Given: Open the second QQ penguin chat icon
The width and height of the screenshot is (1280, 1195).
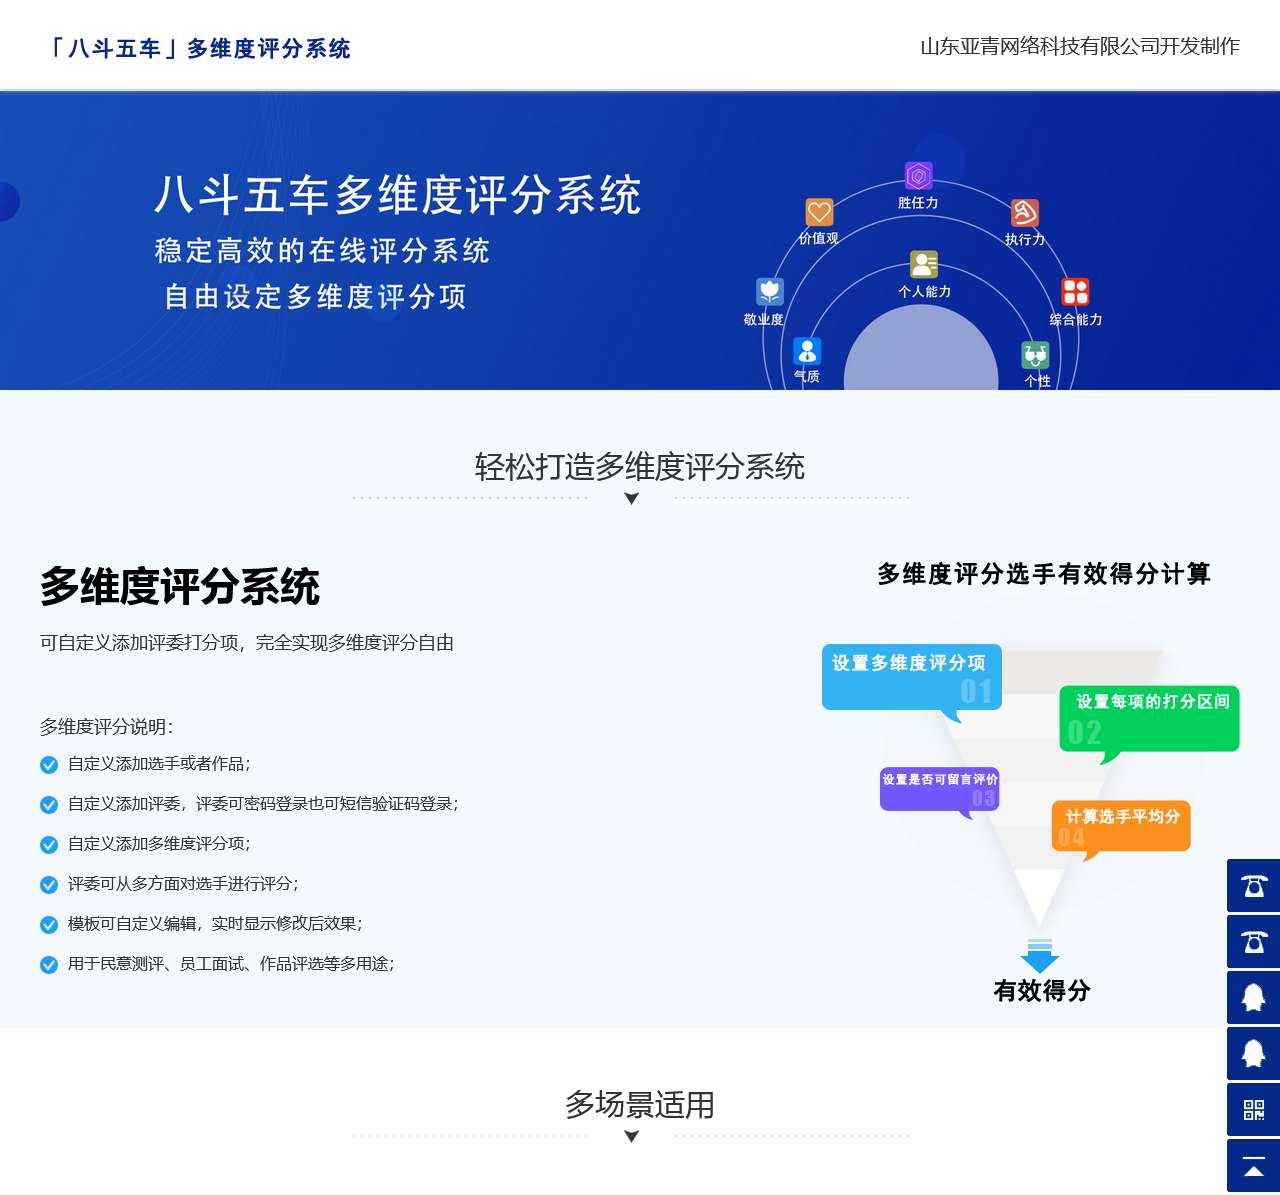Looking at the screenshot, I should [1254, 1053].
